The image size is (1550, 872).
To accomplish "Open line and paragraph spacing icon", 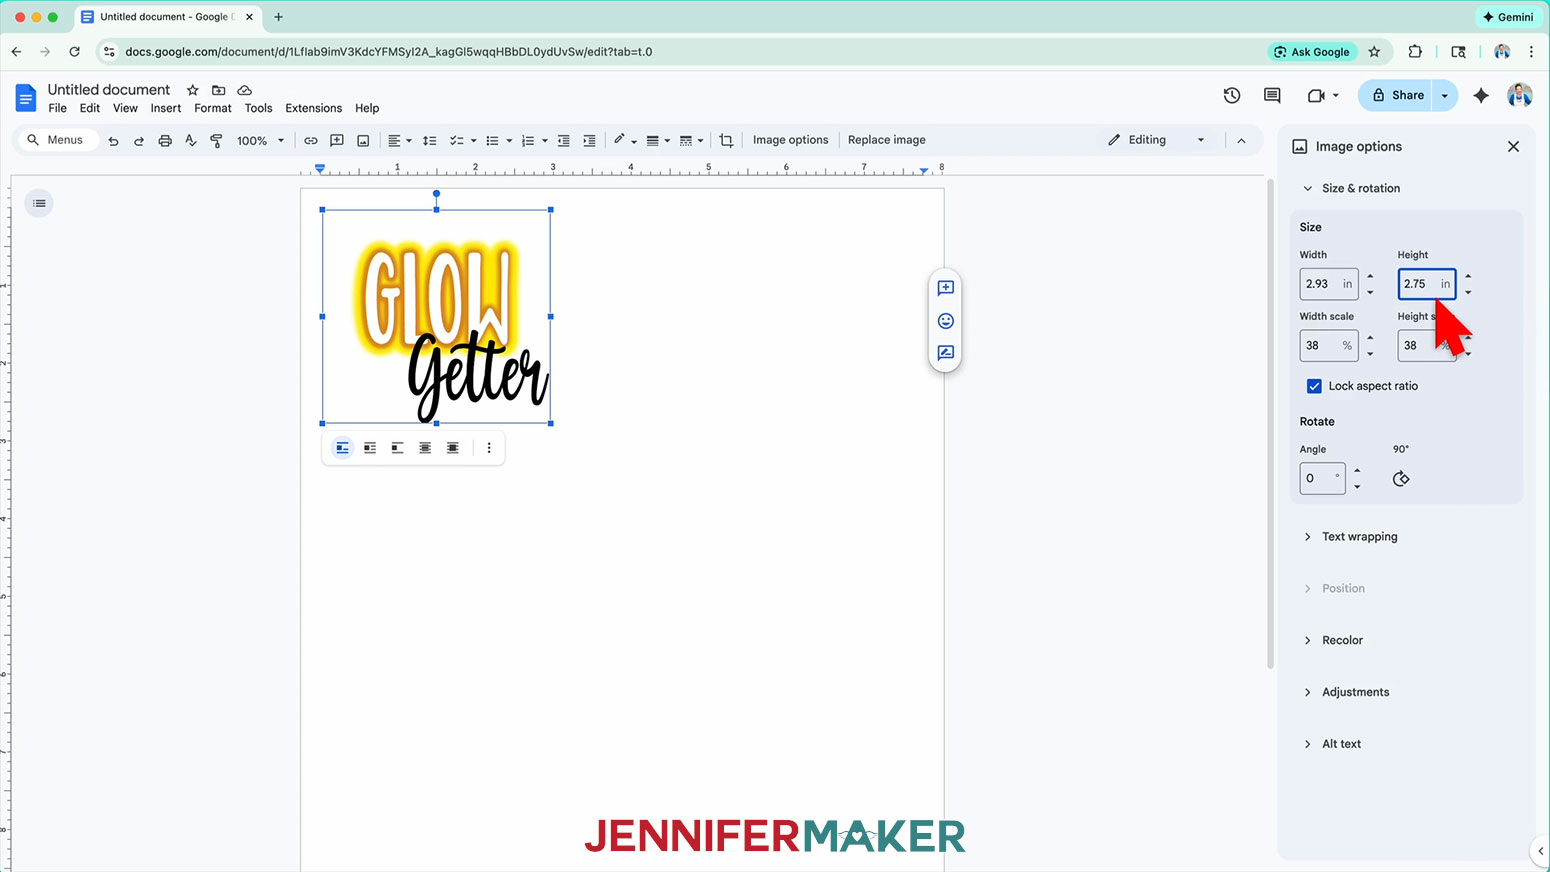I will [x=429, y=141].
